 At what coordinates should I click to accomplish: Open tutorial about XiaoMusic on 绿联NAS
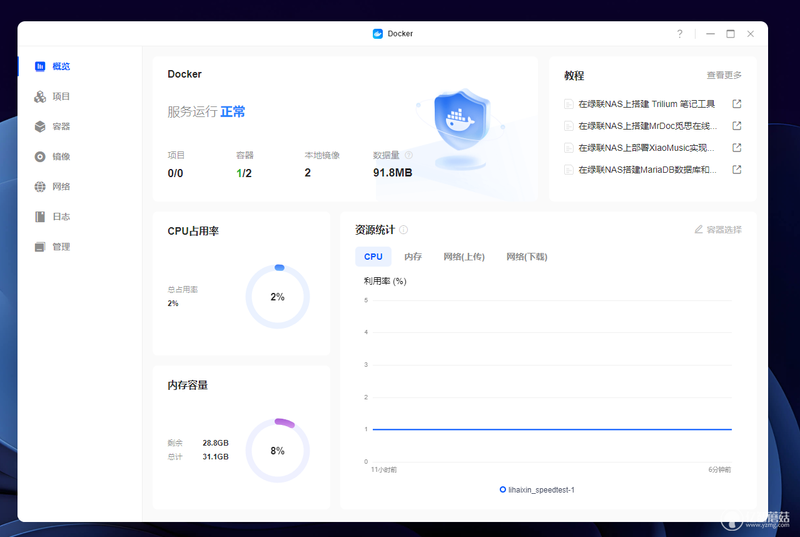click(646, 148)
